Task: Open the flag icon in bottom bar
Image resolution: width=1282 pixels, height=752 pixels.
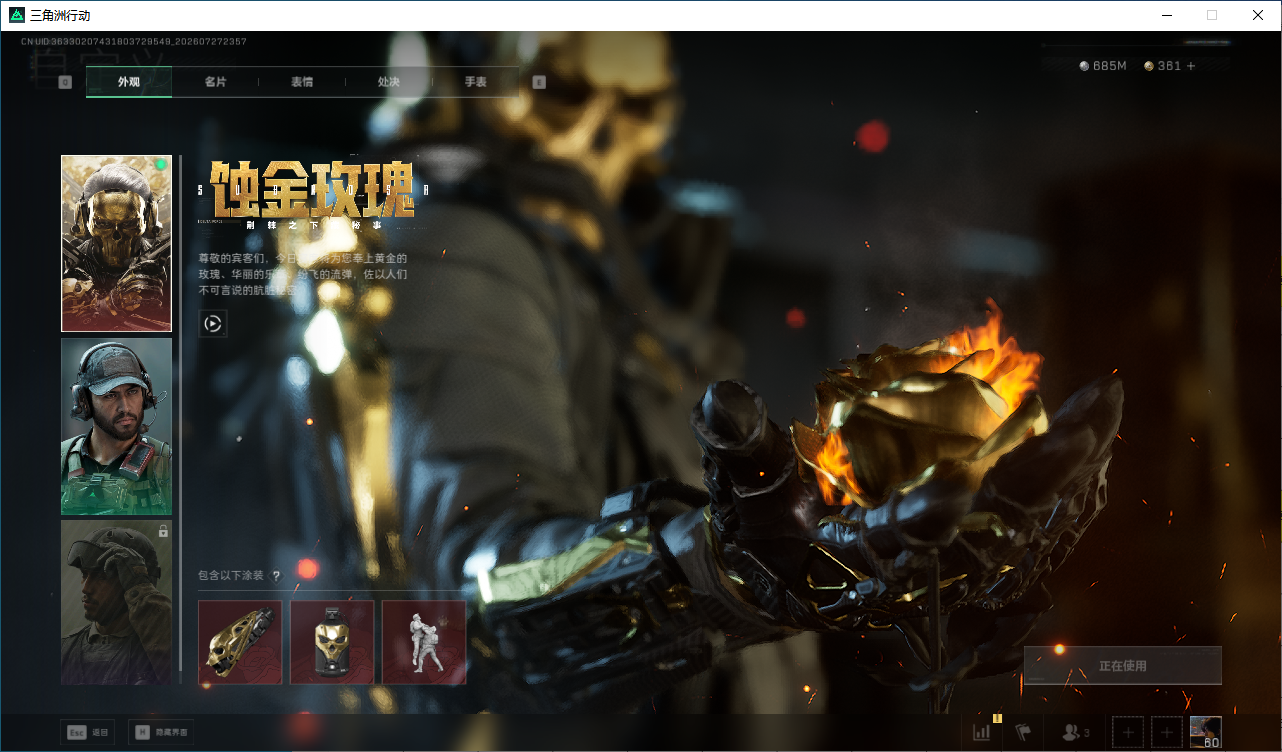Action: [x=1023, y=732]
